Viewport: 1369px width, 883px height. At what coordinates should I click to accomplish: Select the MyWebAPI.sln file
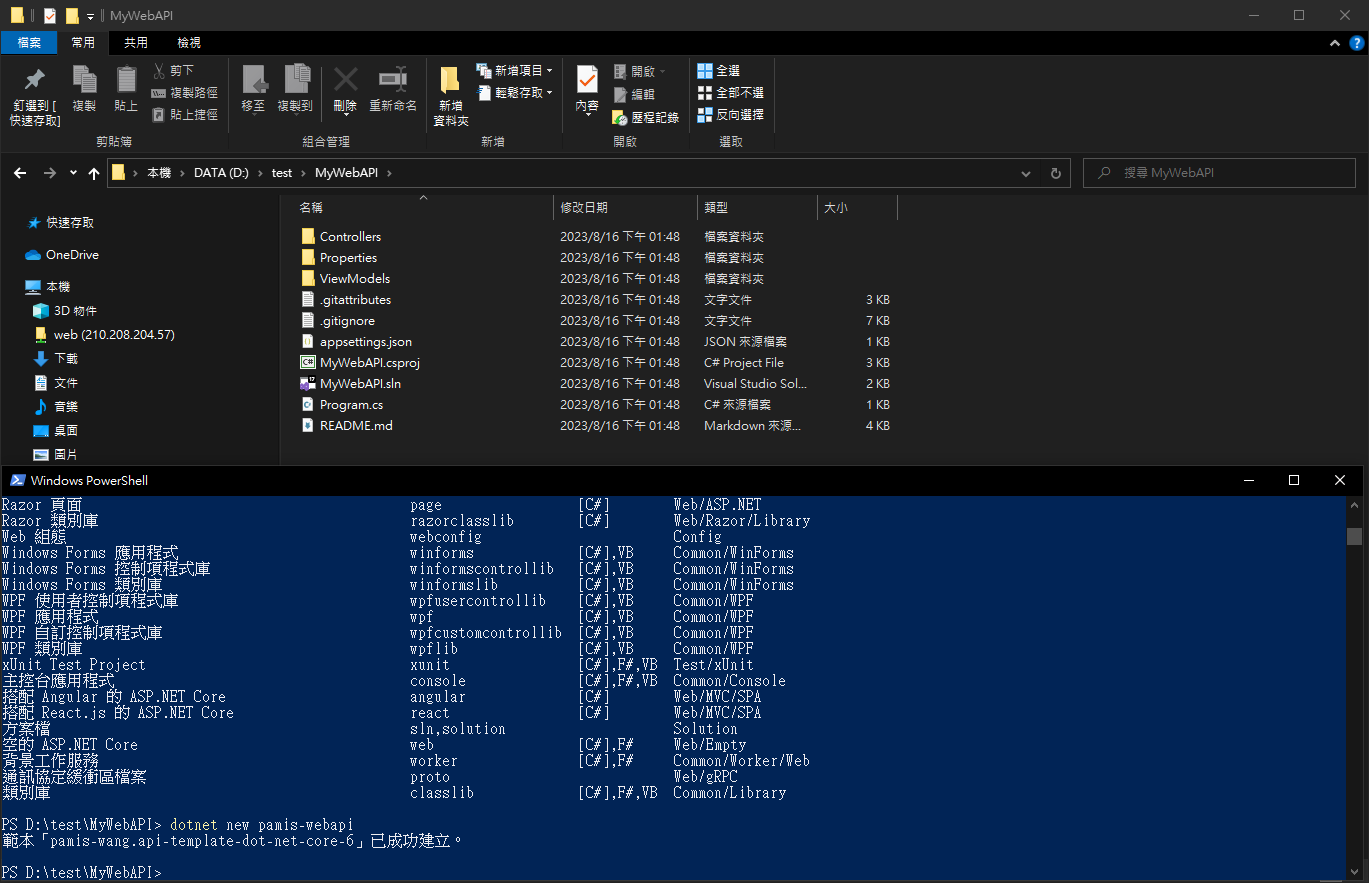360,384
